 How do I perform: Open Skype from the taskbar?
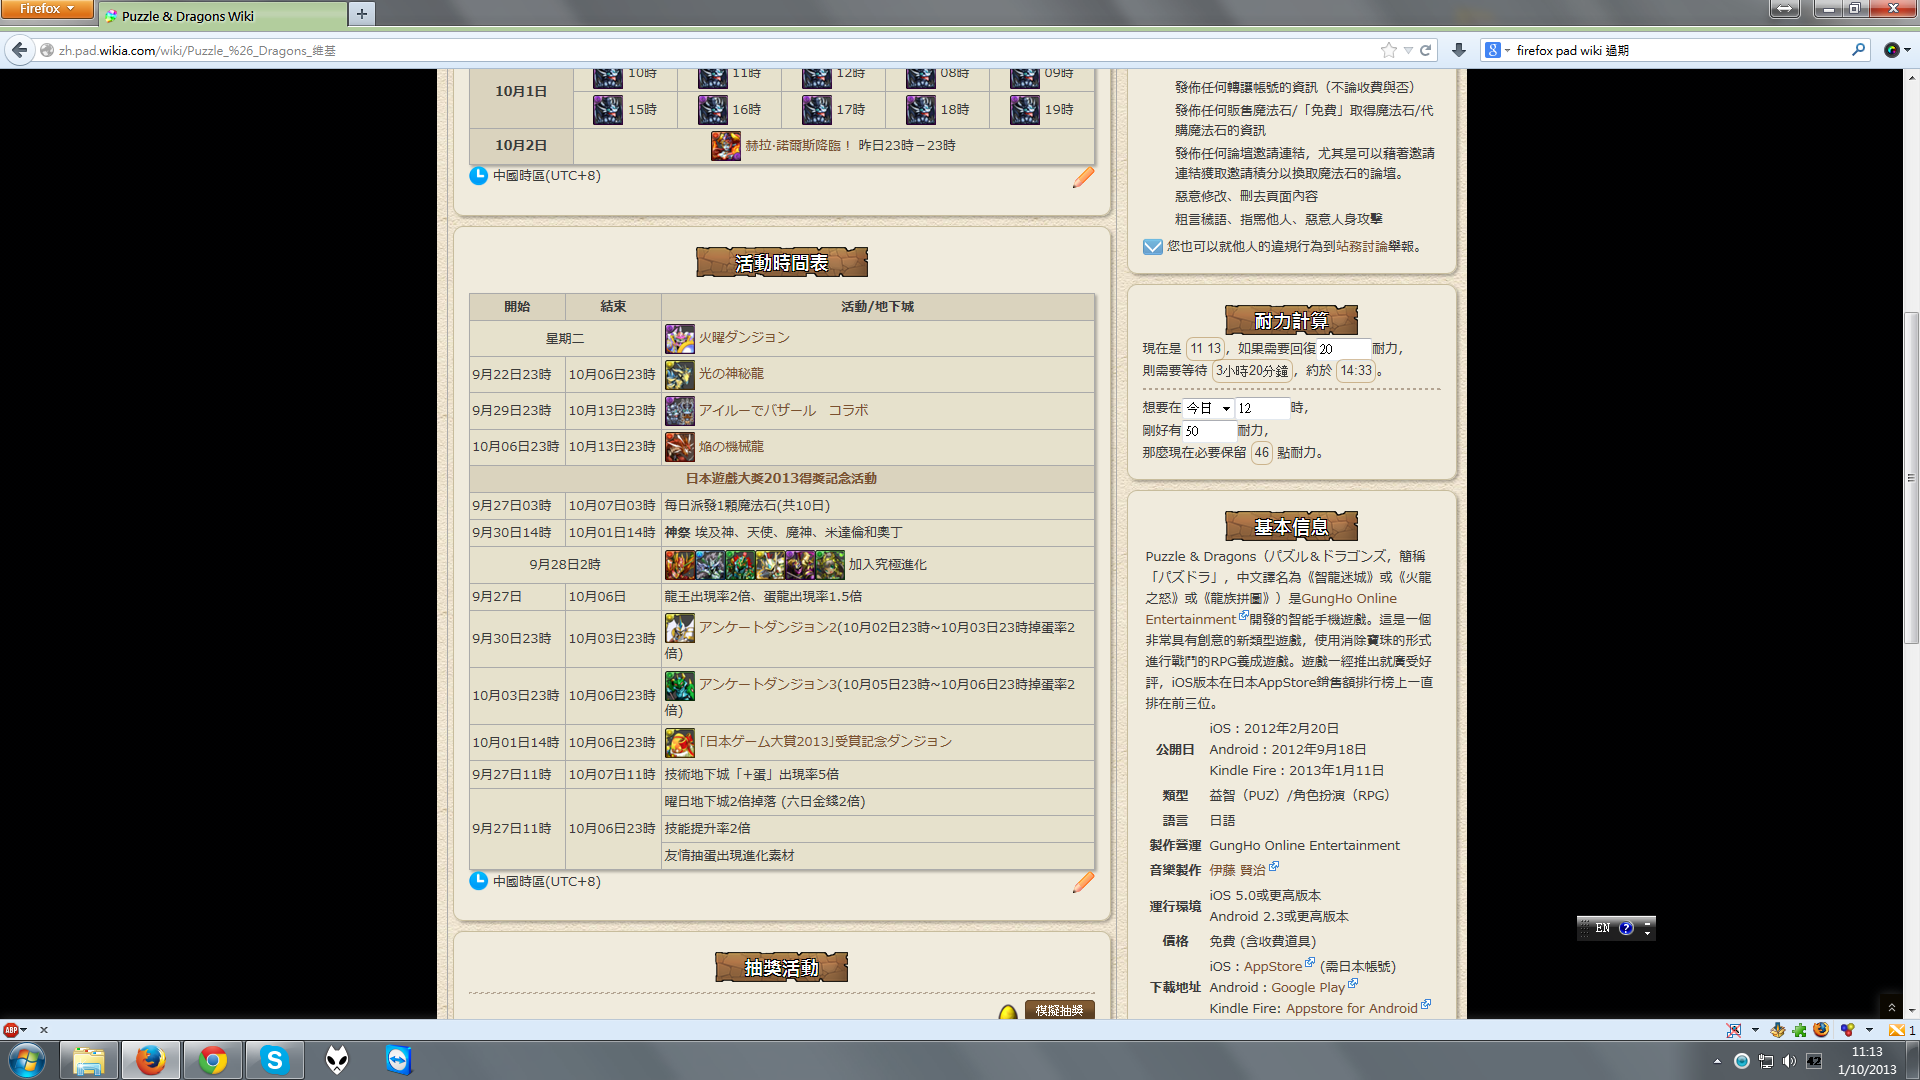[x=274, y=1060]
